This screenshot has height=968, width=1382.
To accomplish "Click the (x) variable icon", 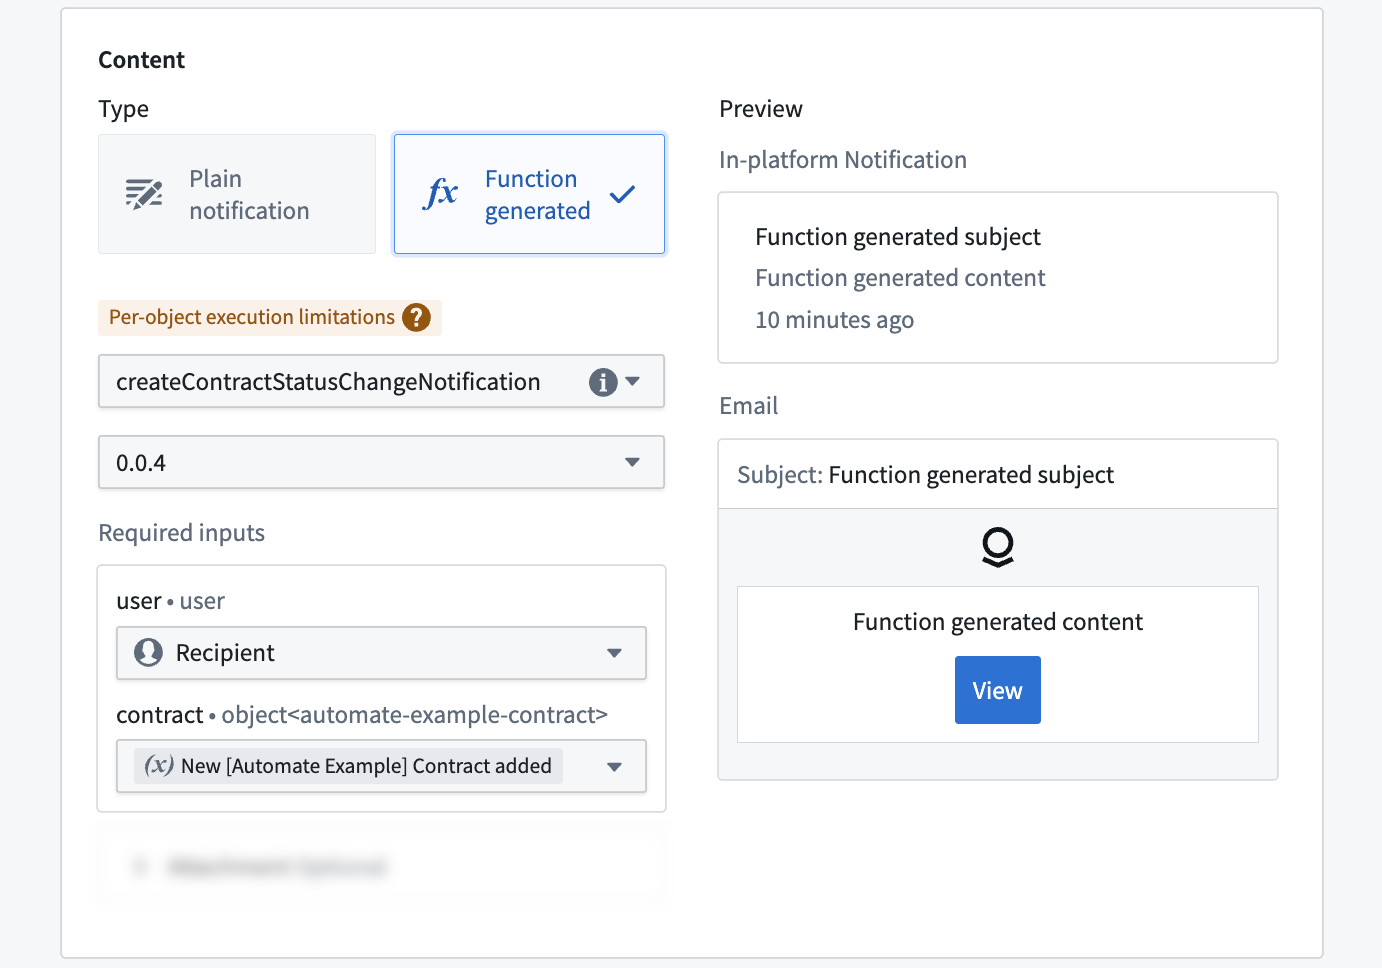I will pyautogui.click(x=159, y=765).
